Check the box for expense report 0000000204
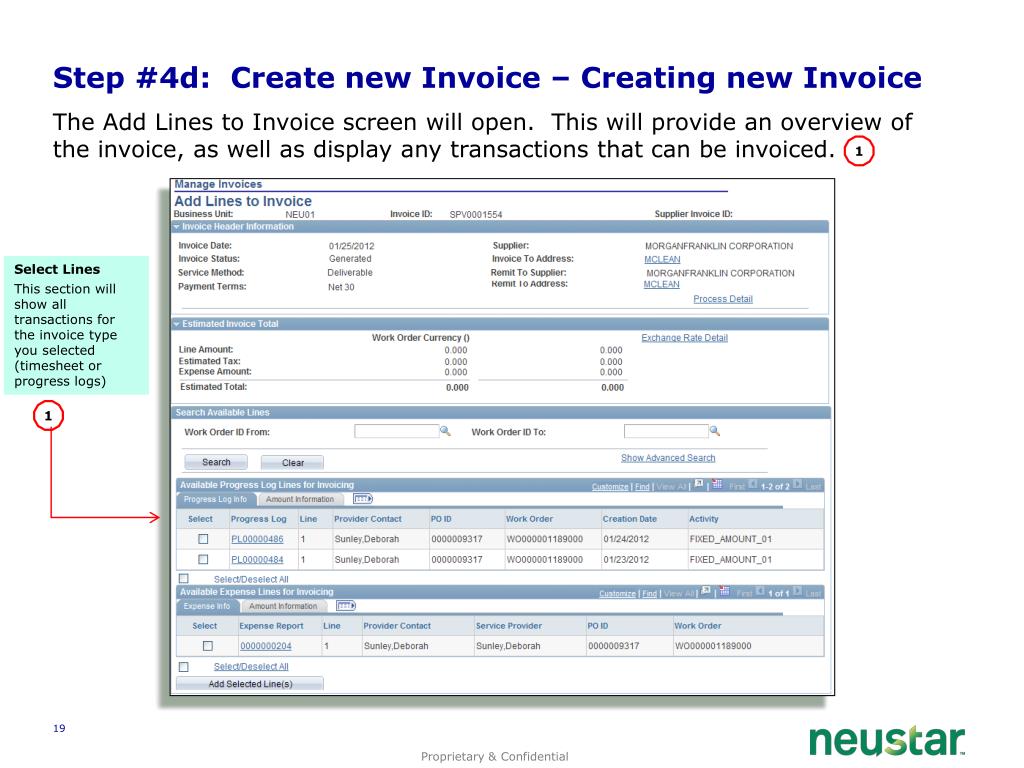1024x768 pixels. pos(208,646)
